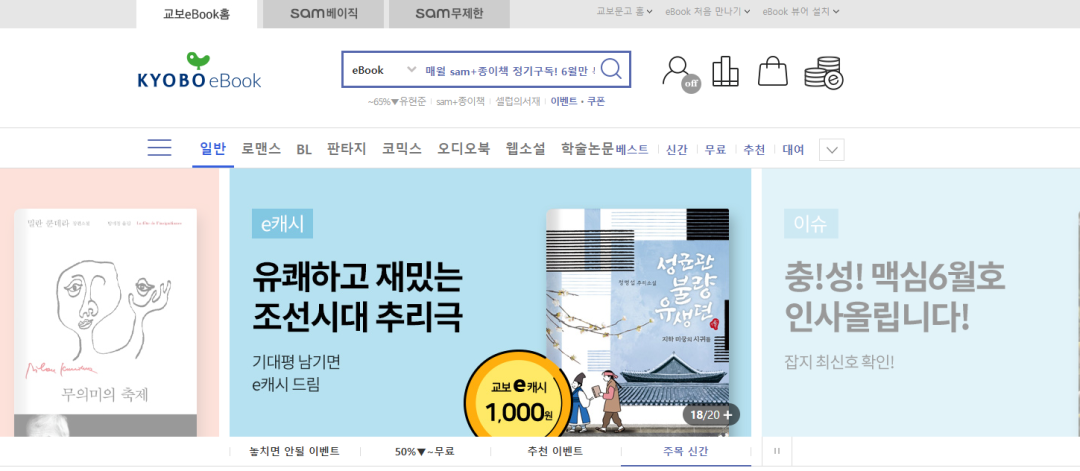The image size is (1080, 471).
Task: Click the 성균관 불량 유생단 book cover
Action: [637, 322]
